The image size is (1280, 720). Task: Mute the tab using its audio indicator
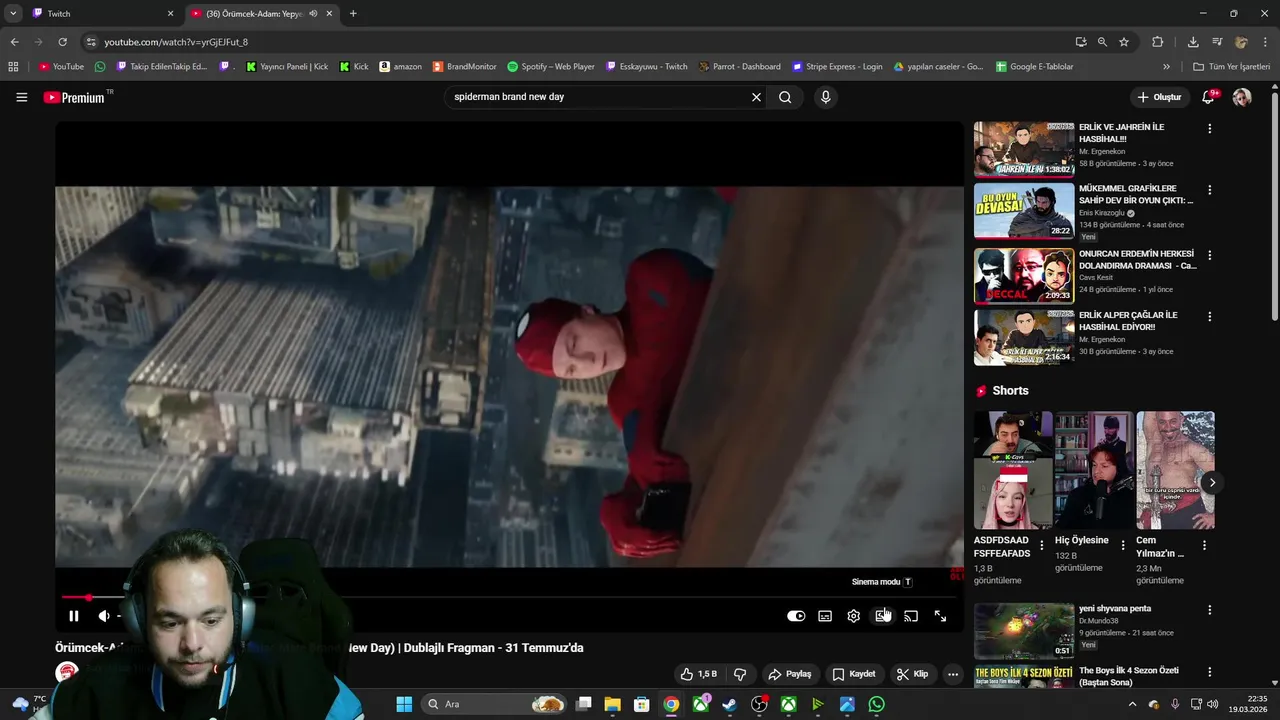click(313, 14)
